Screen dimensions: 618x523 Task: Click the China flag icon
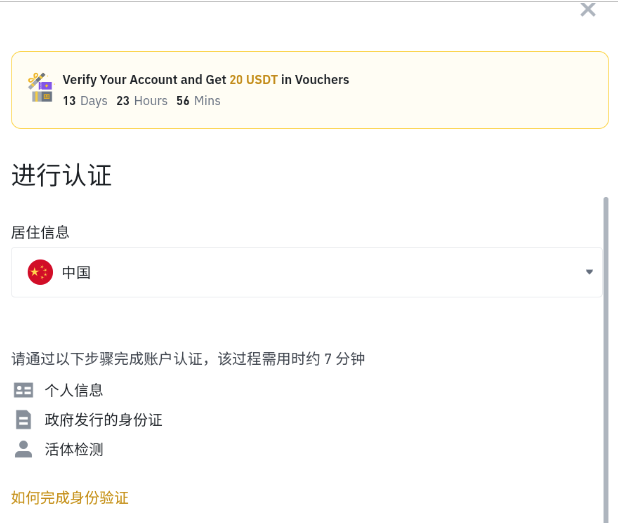[40, 272]
